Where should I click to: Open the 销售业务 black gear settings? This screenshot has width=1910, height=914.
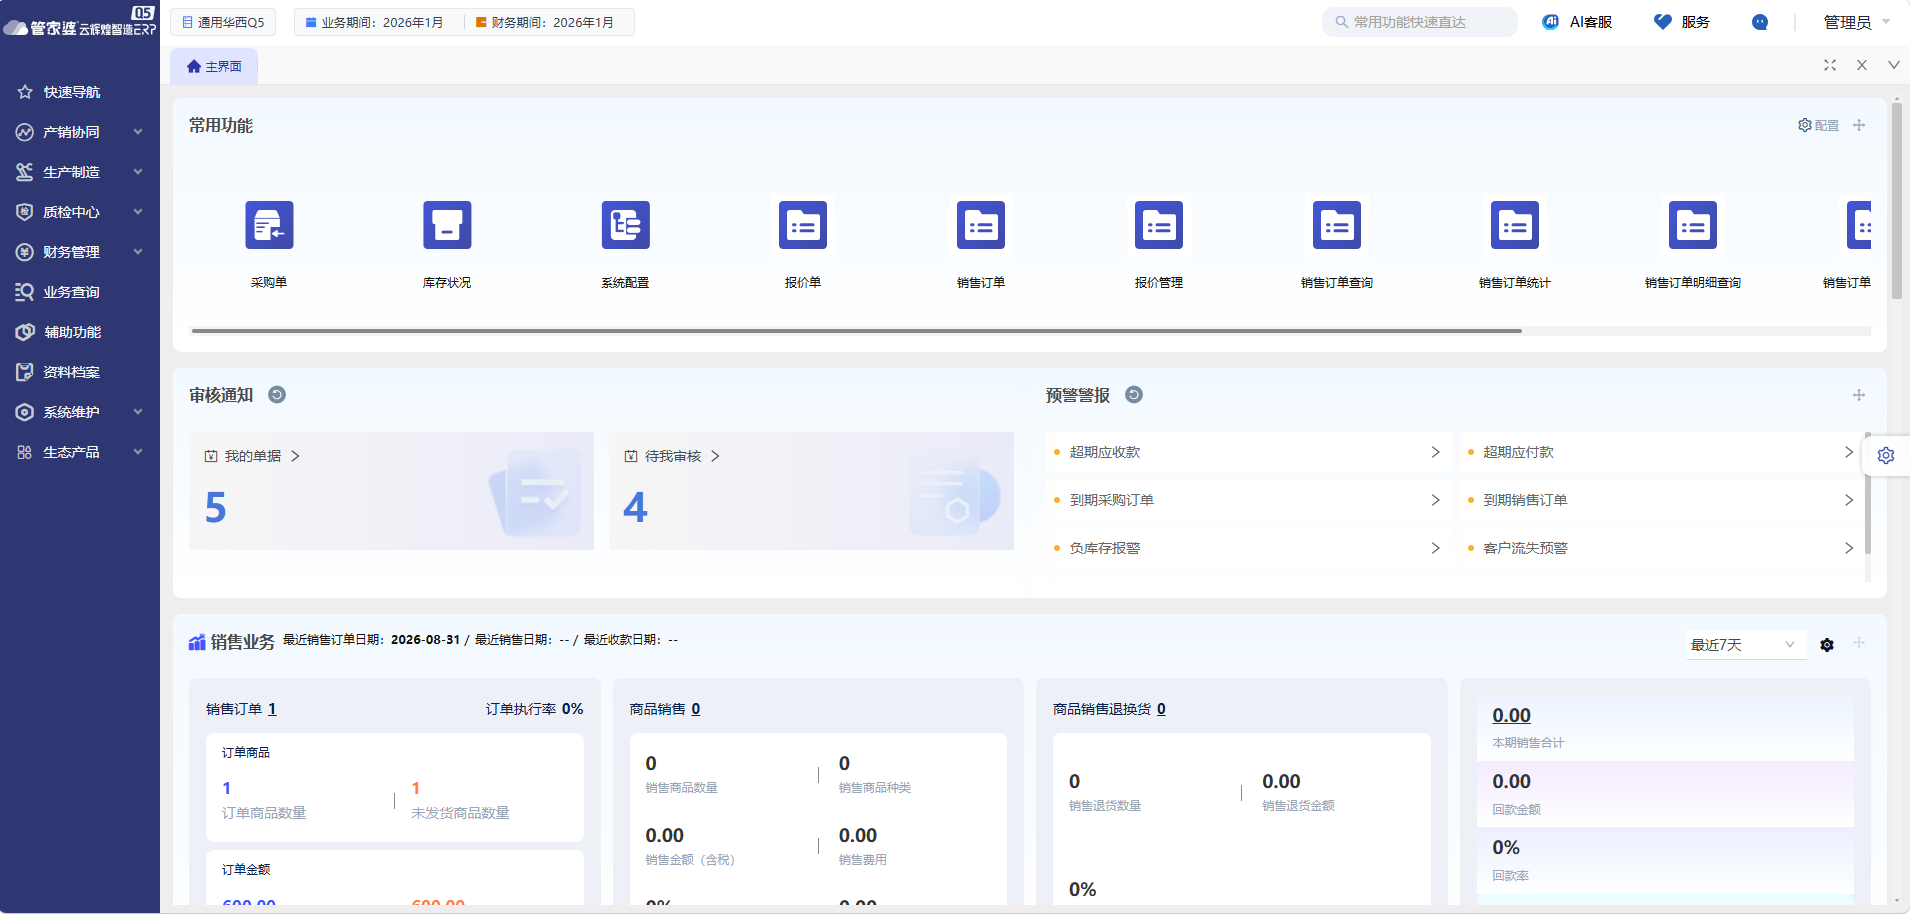coord(1827,645)
